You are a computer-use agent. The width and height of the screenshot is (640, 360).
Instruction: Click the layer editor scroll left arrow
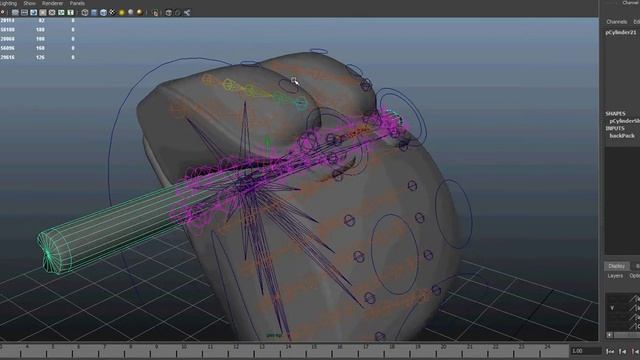(x=609, y=335)
